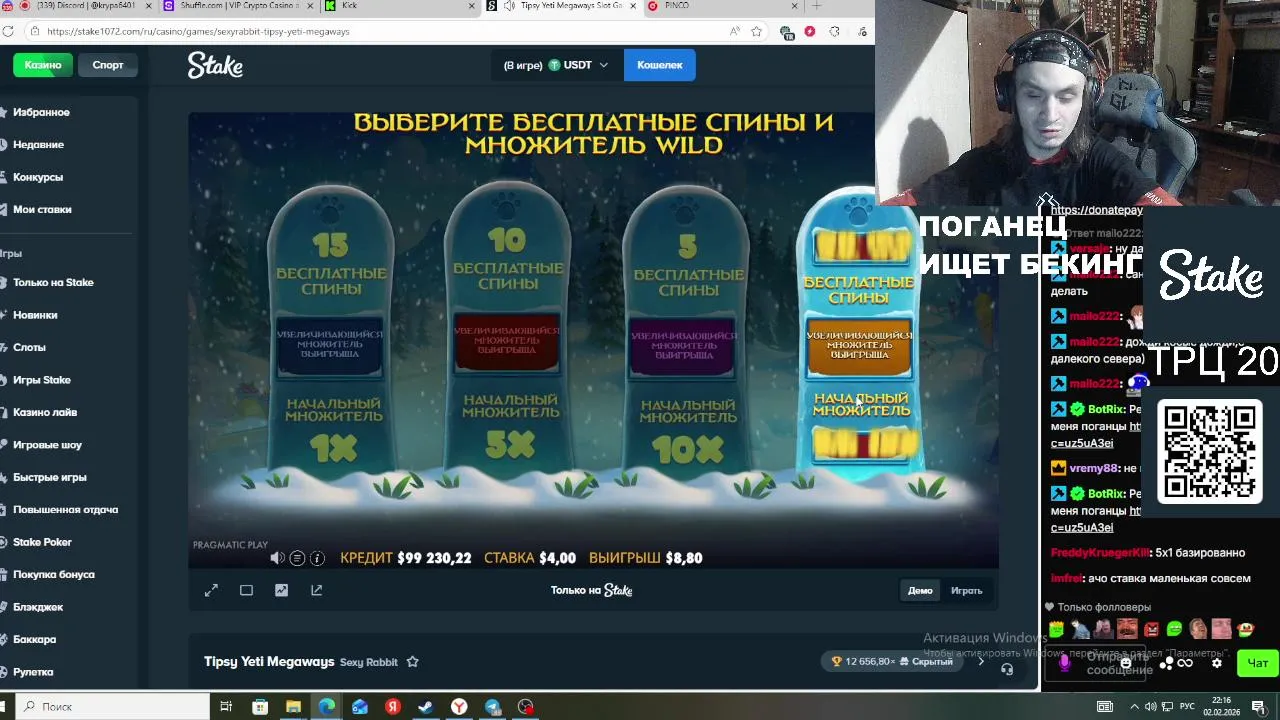Open the slot game info icon
The height and width of the screenshot is (720, 1280).
click(317, 558)
